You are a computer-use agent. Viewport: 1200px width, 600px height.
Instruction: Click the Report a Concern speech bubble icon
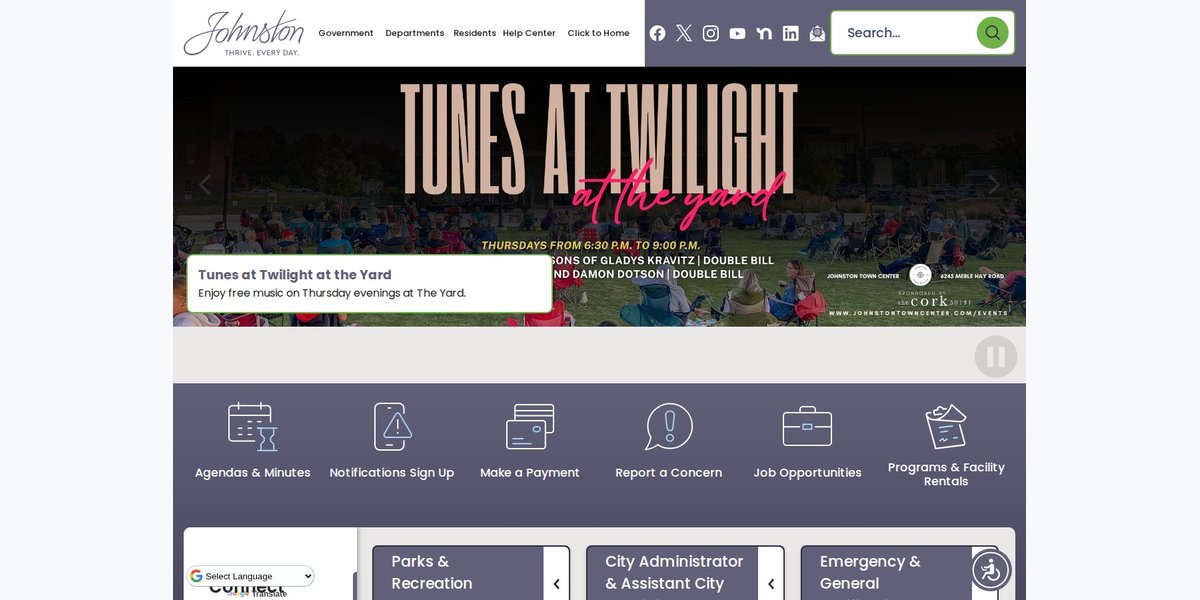[x=669, y=427]
